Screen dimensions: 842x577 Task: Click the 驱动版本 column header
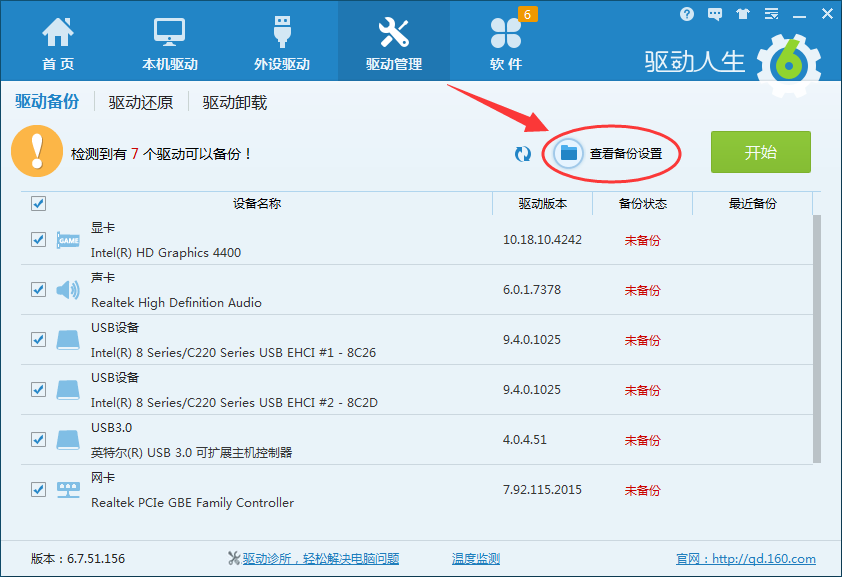click(x=542, y=203)
